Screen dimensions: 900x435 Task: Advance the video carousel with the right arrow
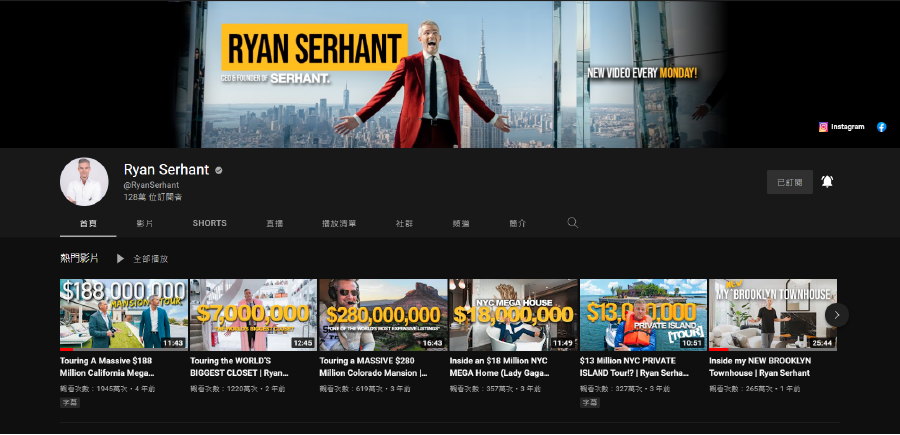point(836,314)
